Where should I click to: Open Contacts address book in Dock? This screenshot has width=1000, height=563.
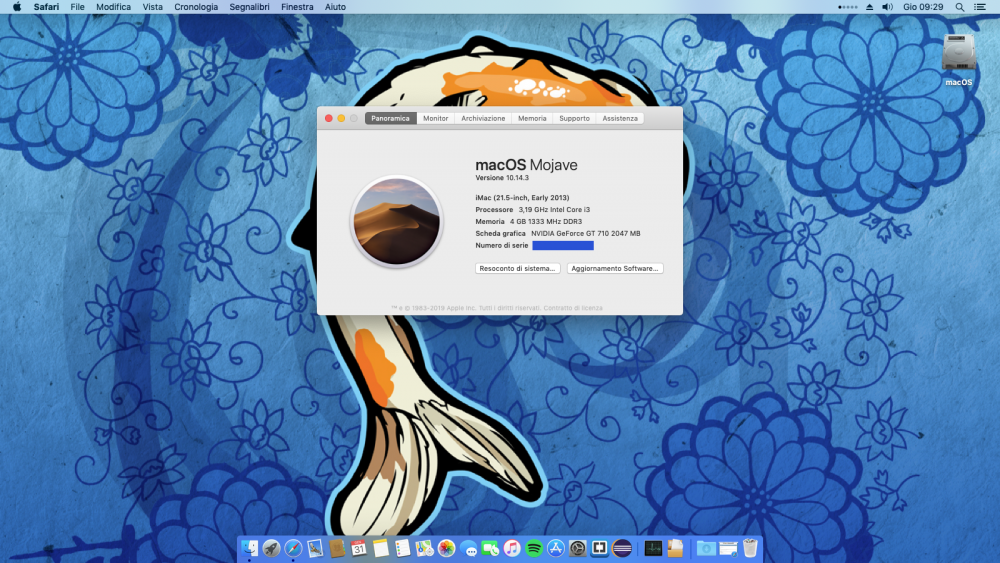click(x=337, y=548)
